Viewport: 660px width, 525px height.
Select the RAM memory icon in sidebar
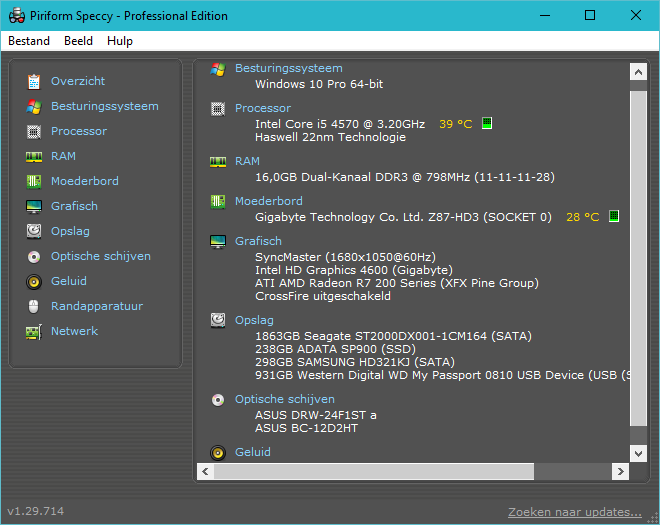click(34, 156)
